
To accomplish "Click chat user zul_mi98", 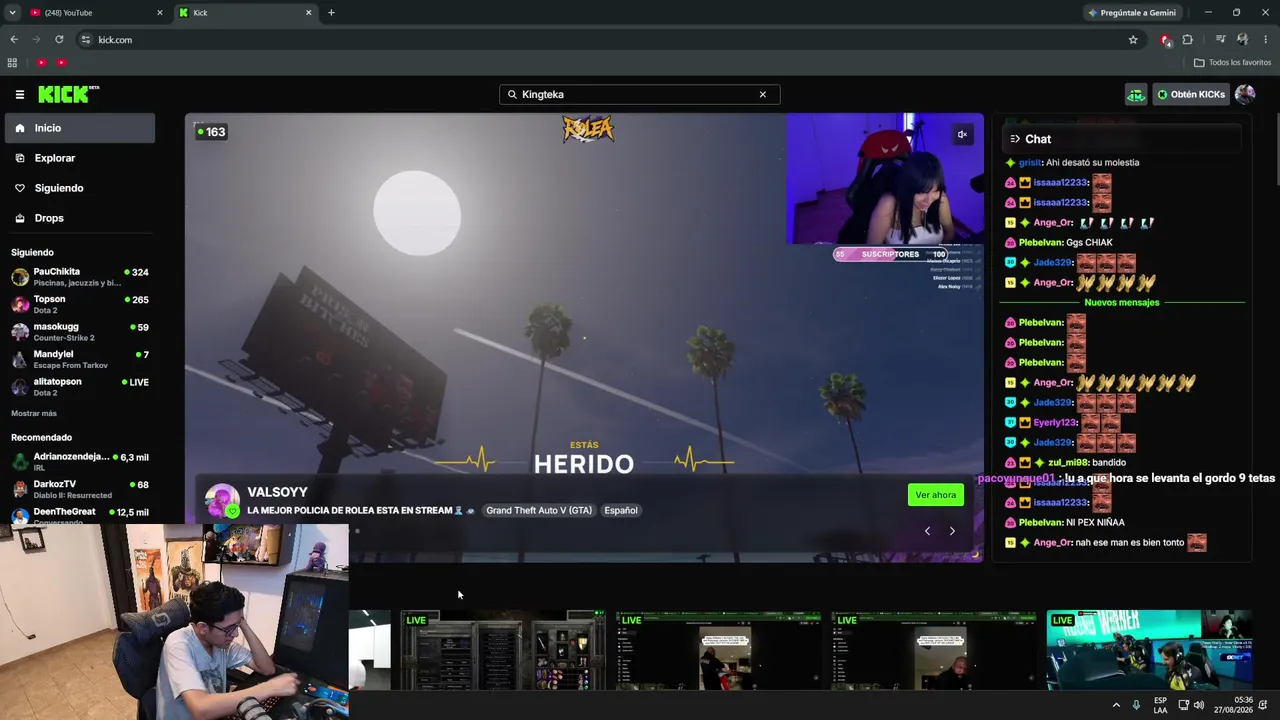I will (1067, 462).
